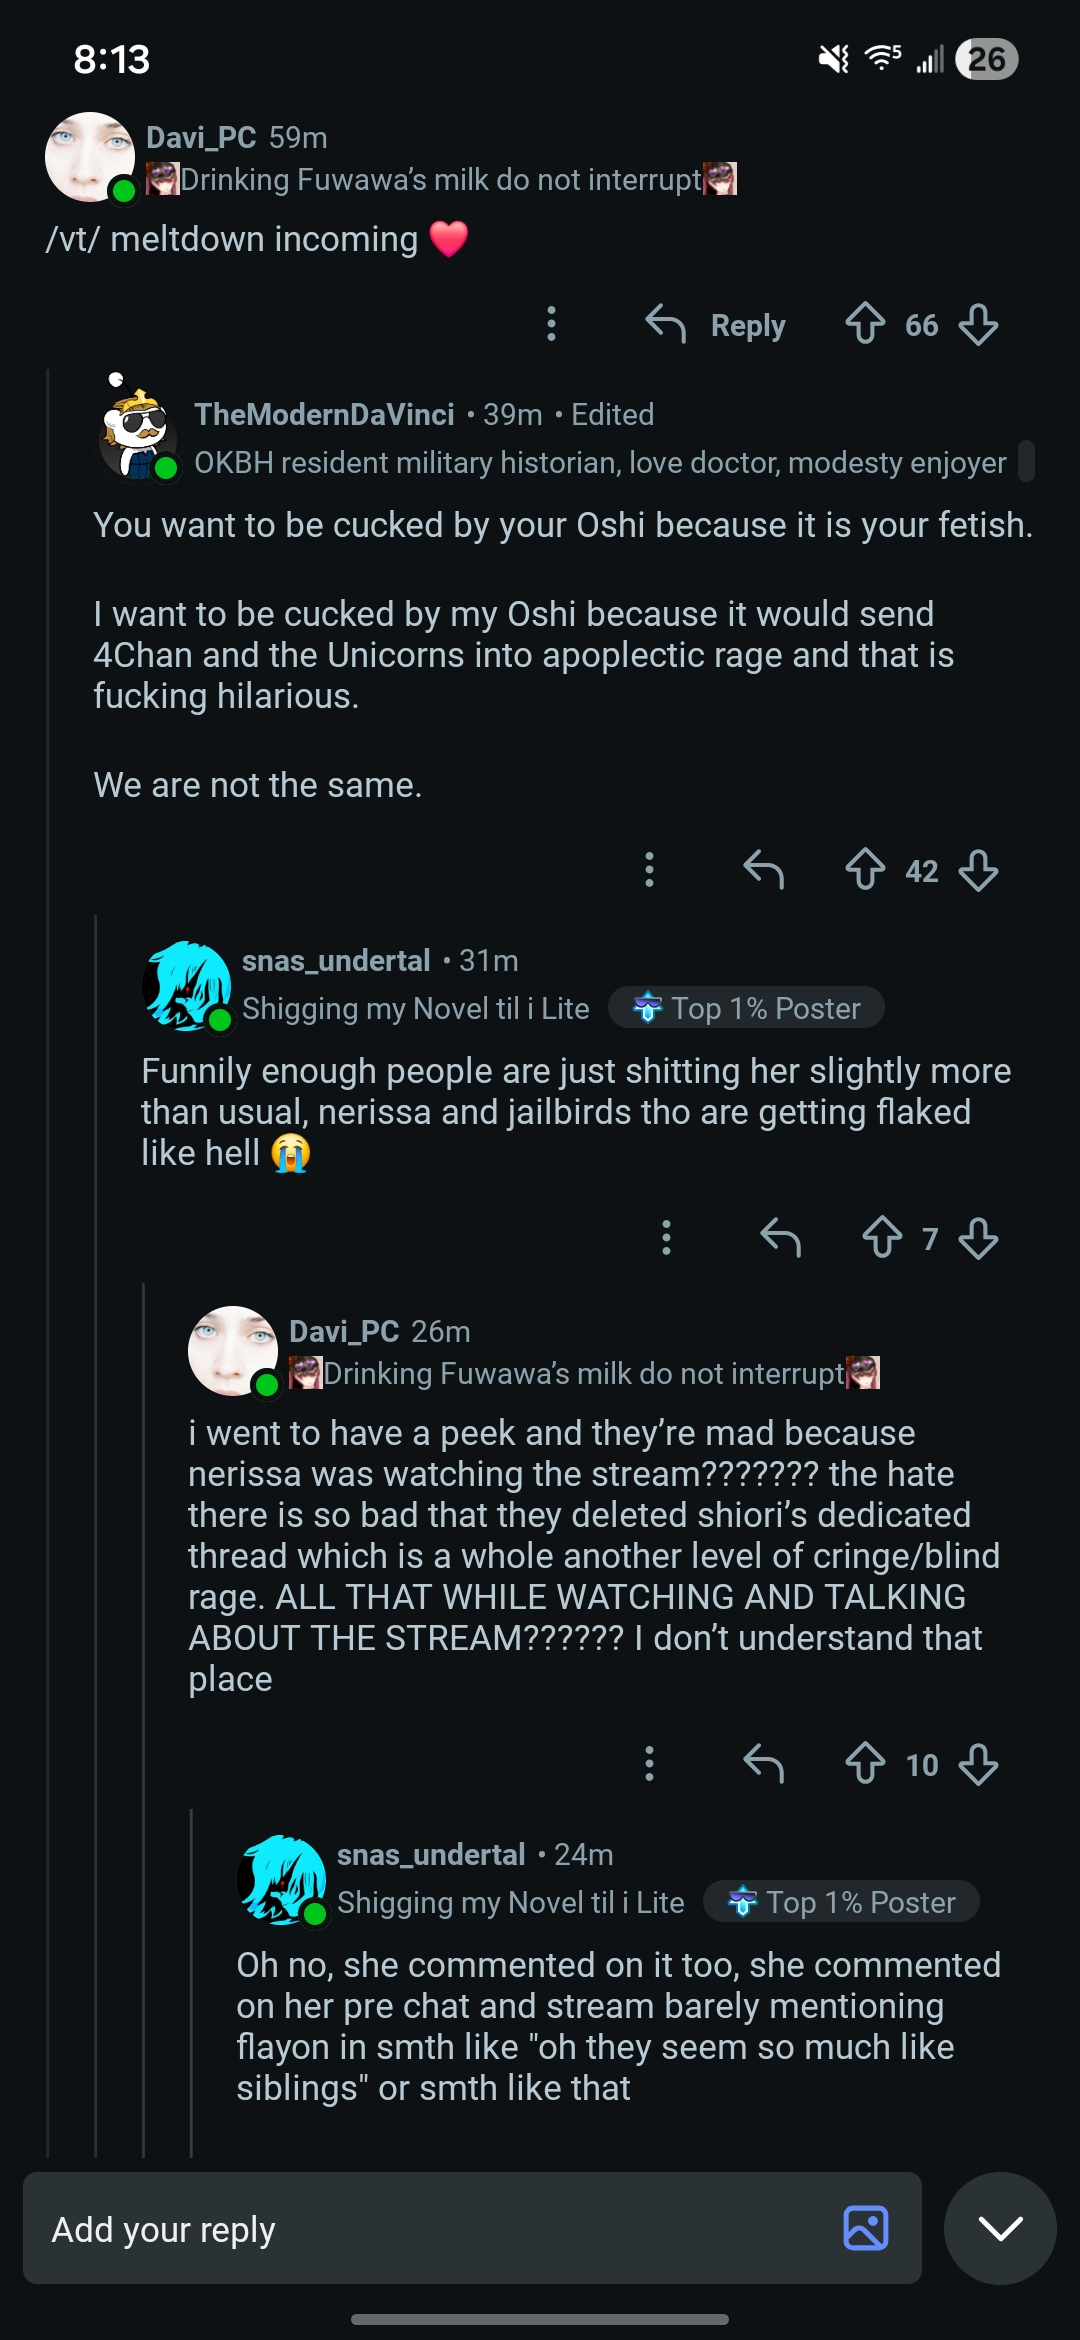
Task: Reply to snas_undertal's 31m comment
Action: coord(780,1237)
